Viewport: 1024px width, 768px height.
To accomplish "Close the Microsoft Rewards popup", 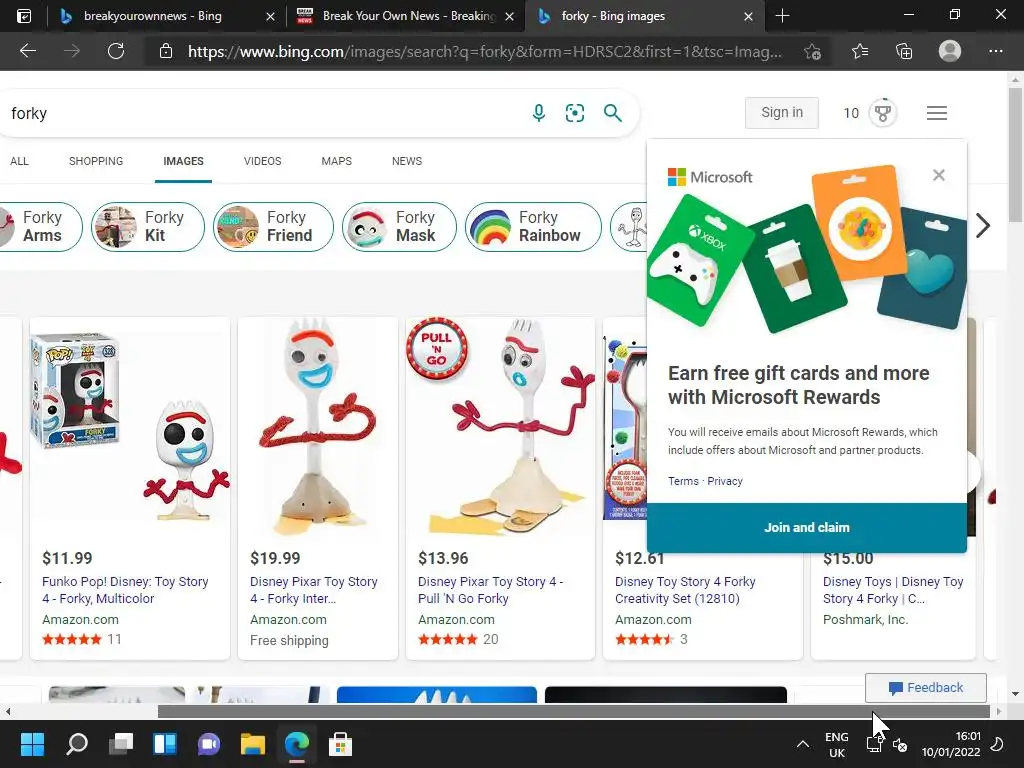I will click(938, 175).
